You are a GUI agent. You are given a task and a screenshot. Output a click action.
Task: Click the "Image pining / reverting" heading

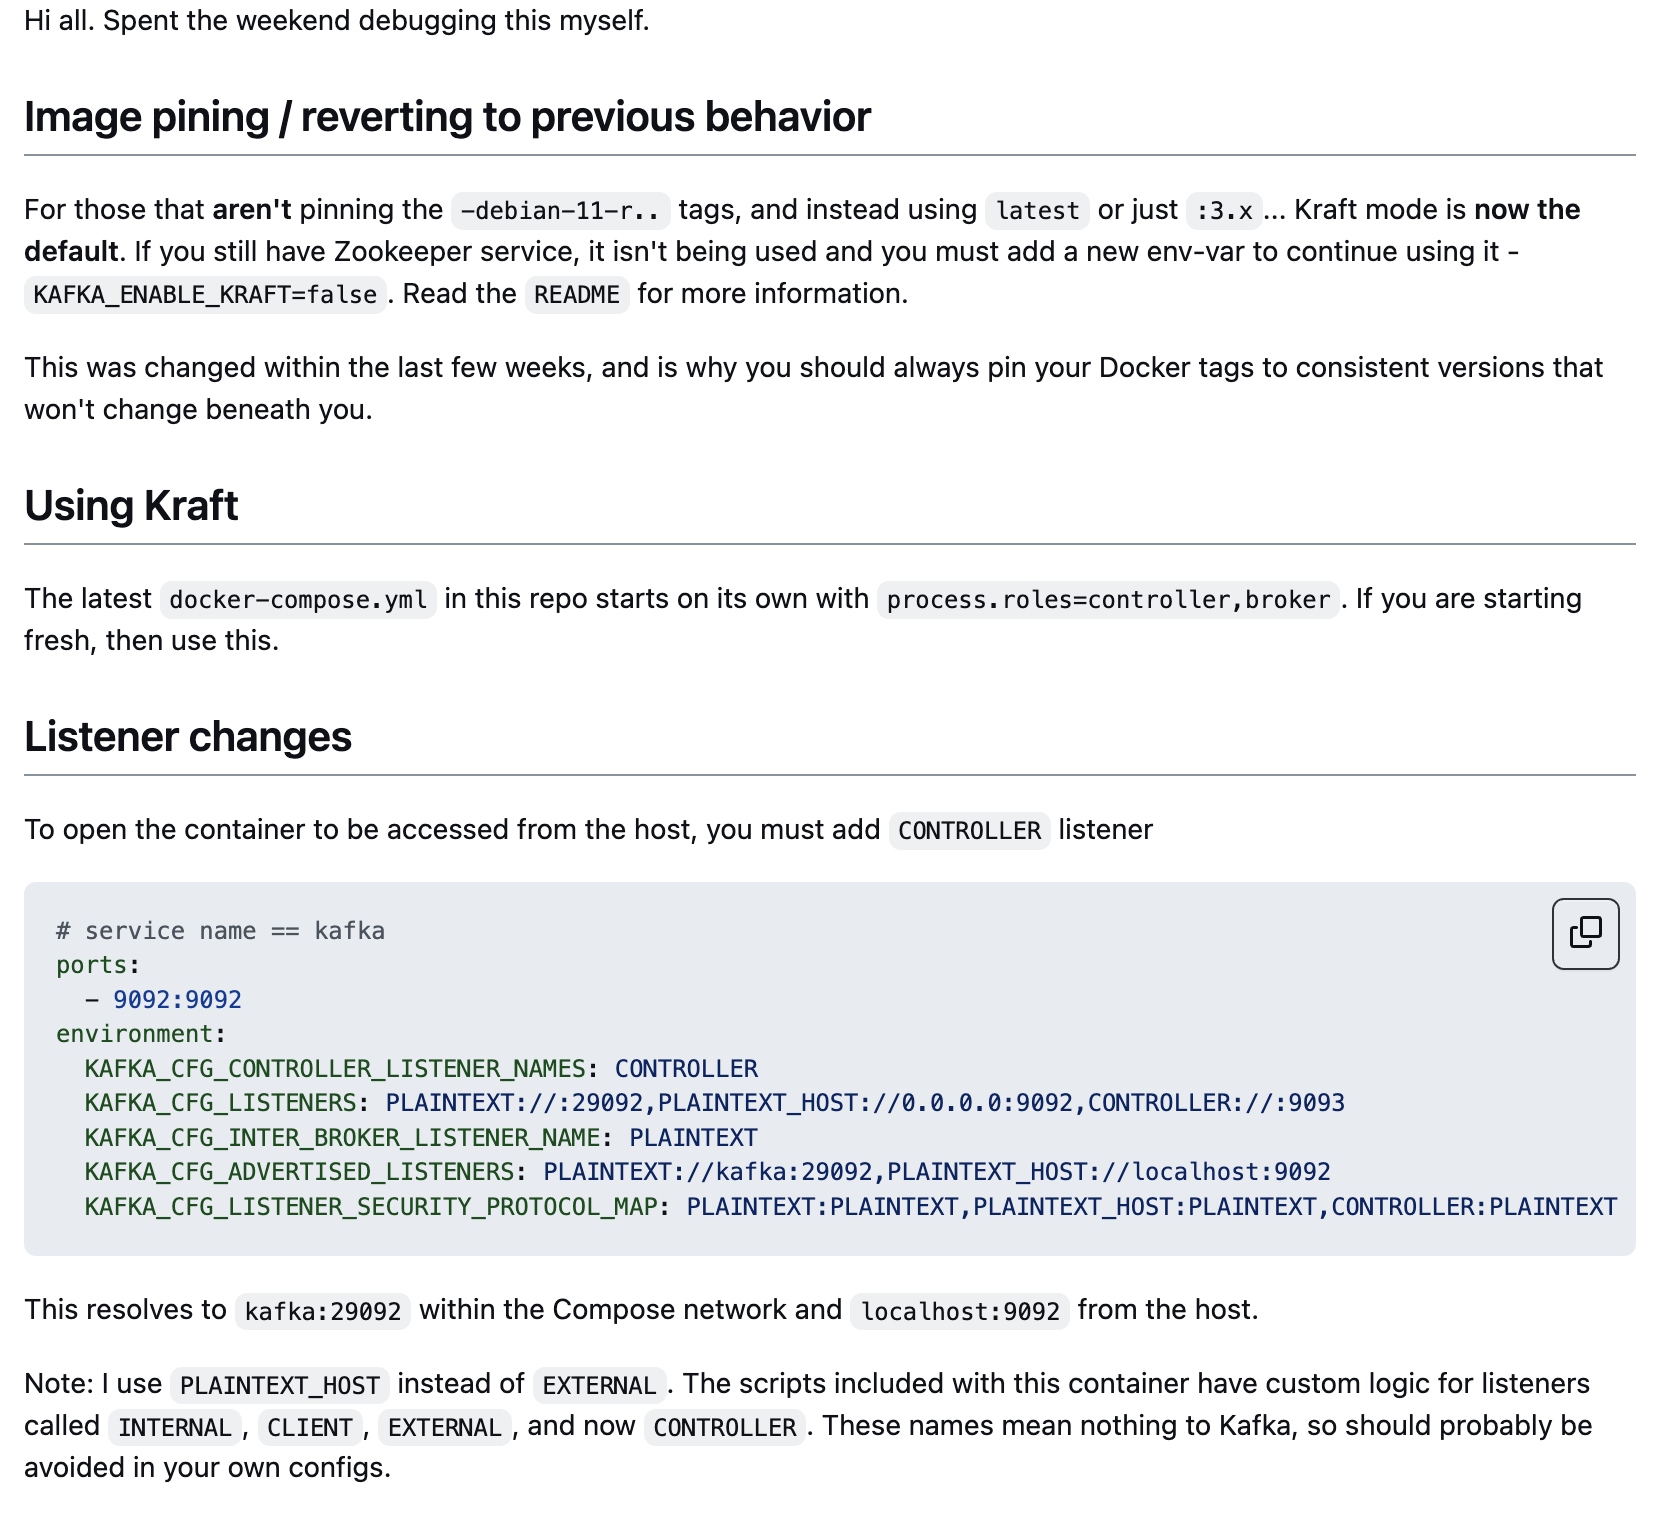pyautogui.click(x=447, y=117)
